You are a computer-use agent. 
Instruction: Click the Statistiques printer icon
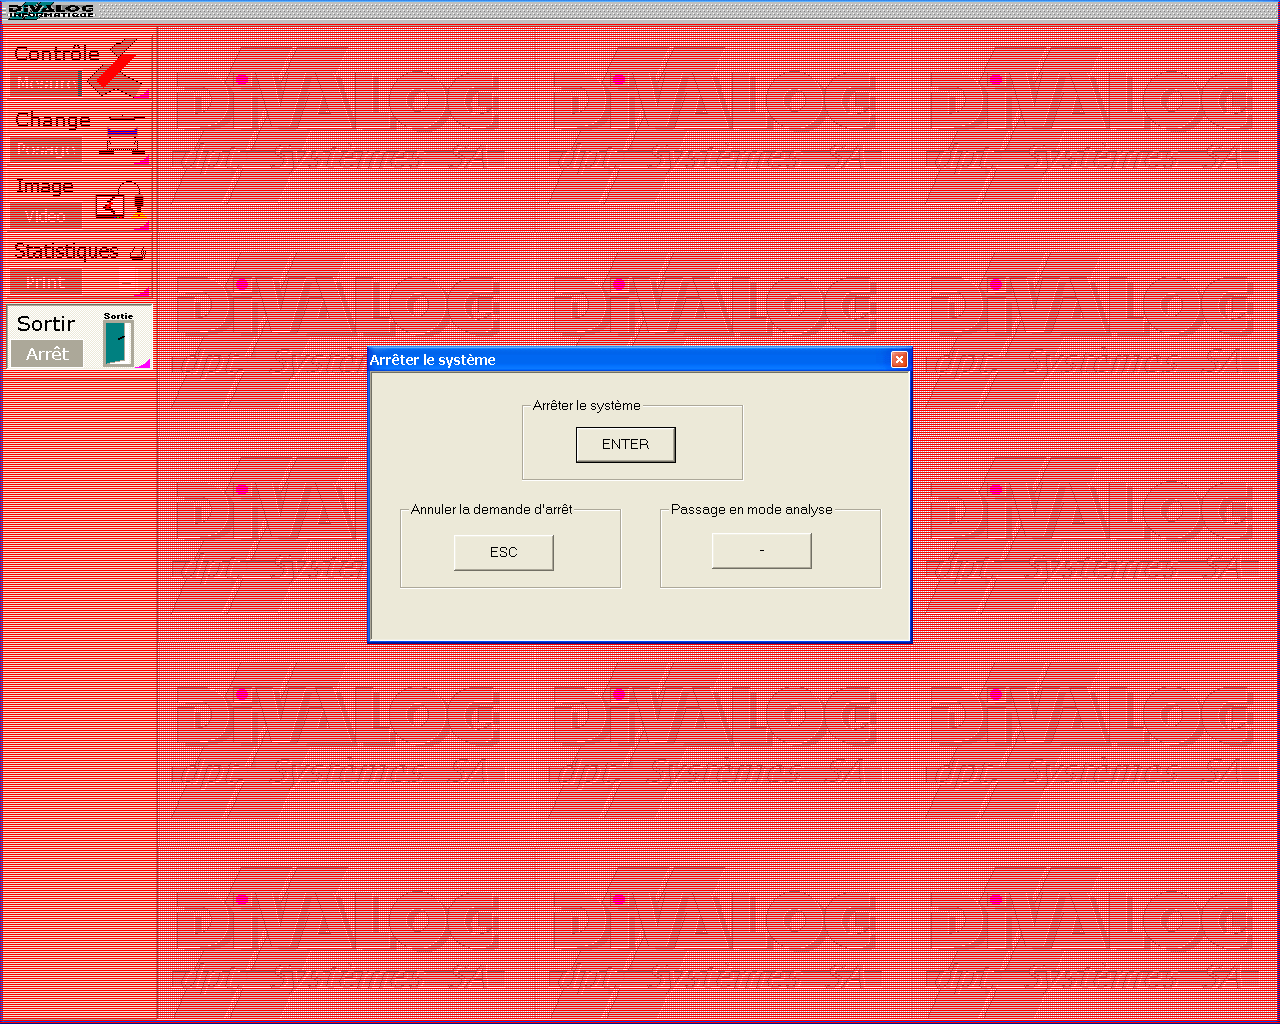tap(138, 252)
